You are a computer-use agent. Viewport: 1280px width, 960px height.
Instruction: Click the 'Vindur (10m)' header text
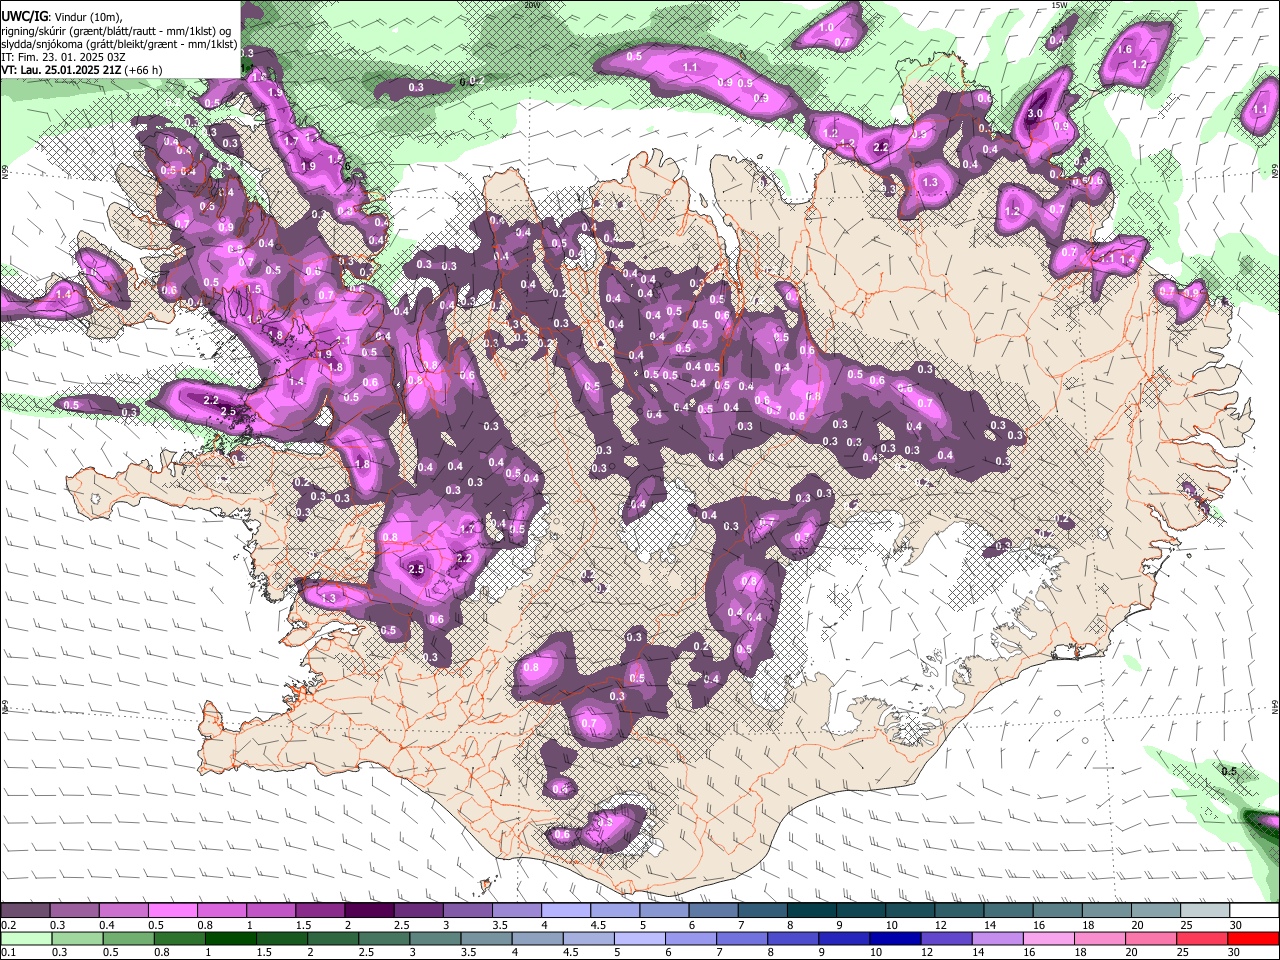point(87,17)
